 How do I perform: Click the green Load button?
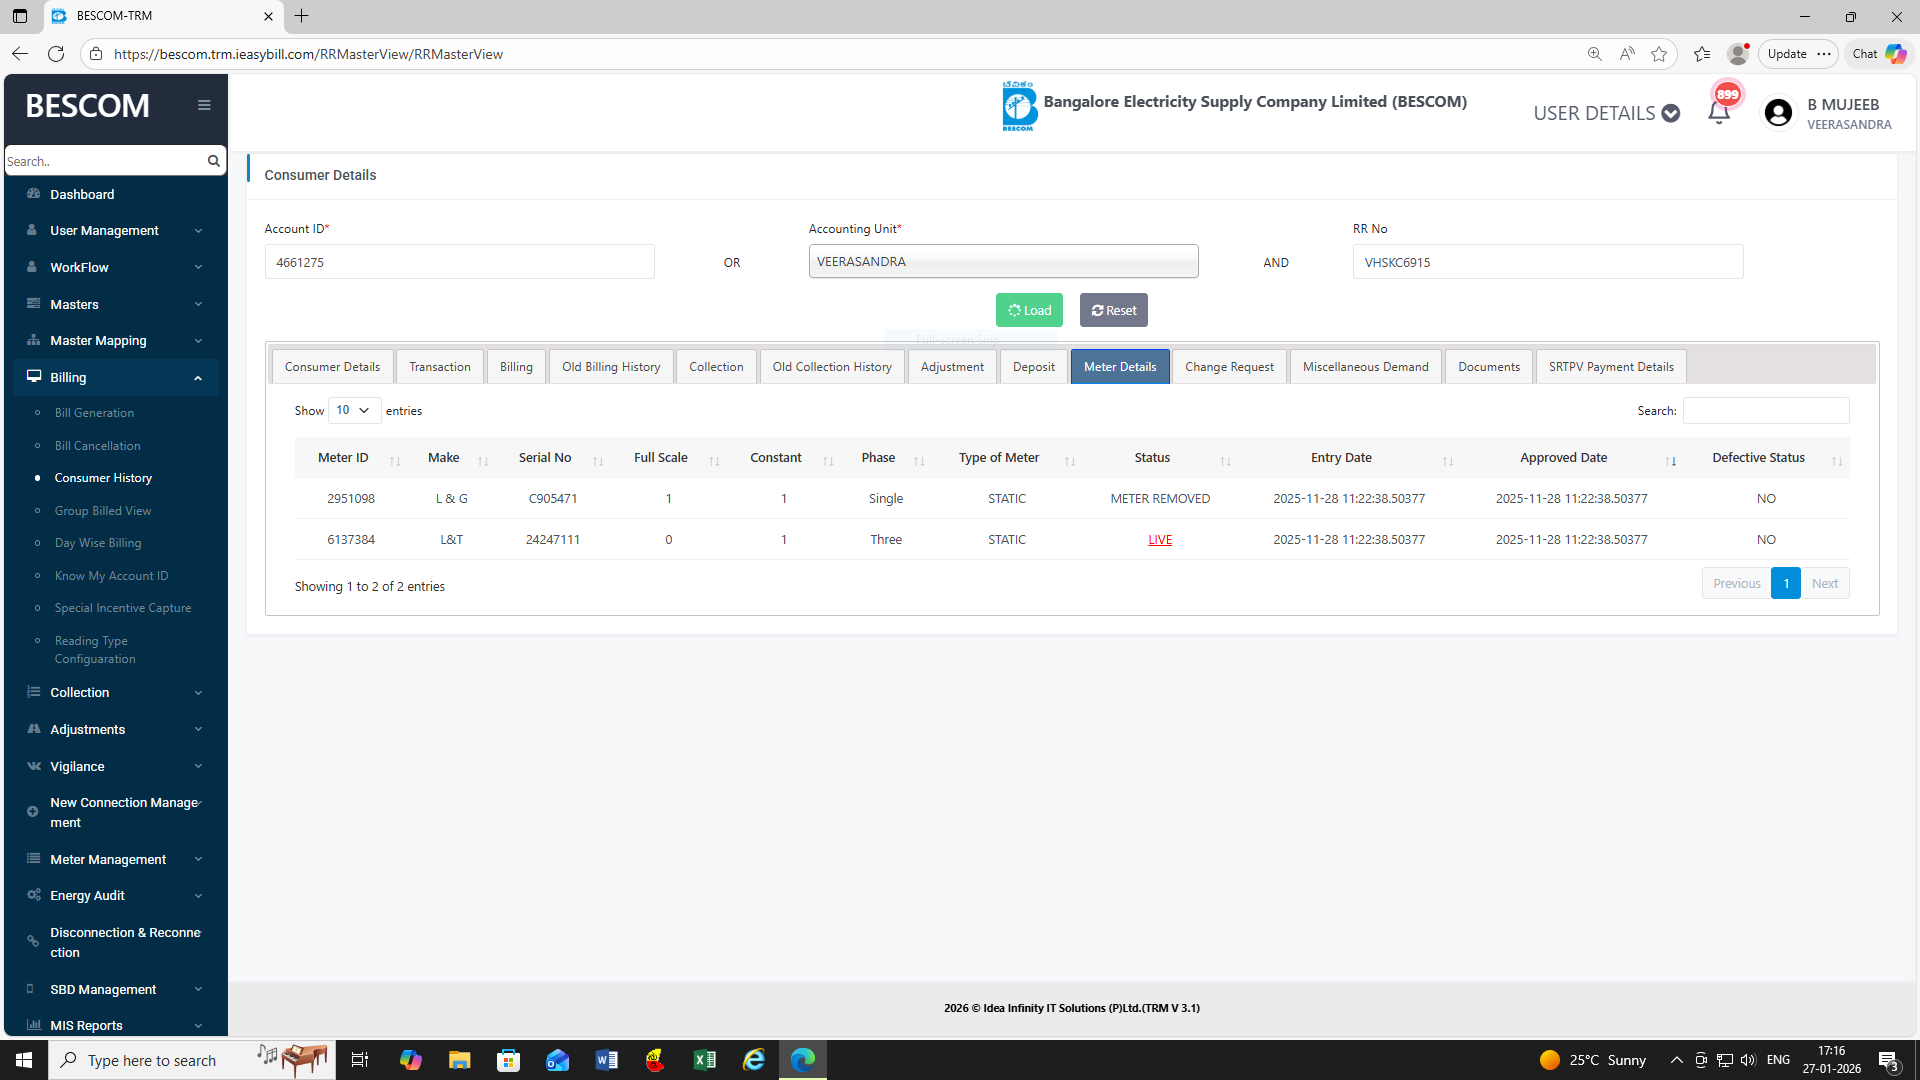click(x=1029, y=310)
